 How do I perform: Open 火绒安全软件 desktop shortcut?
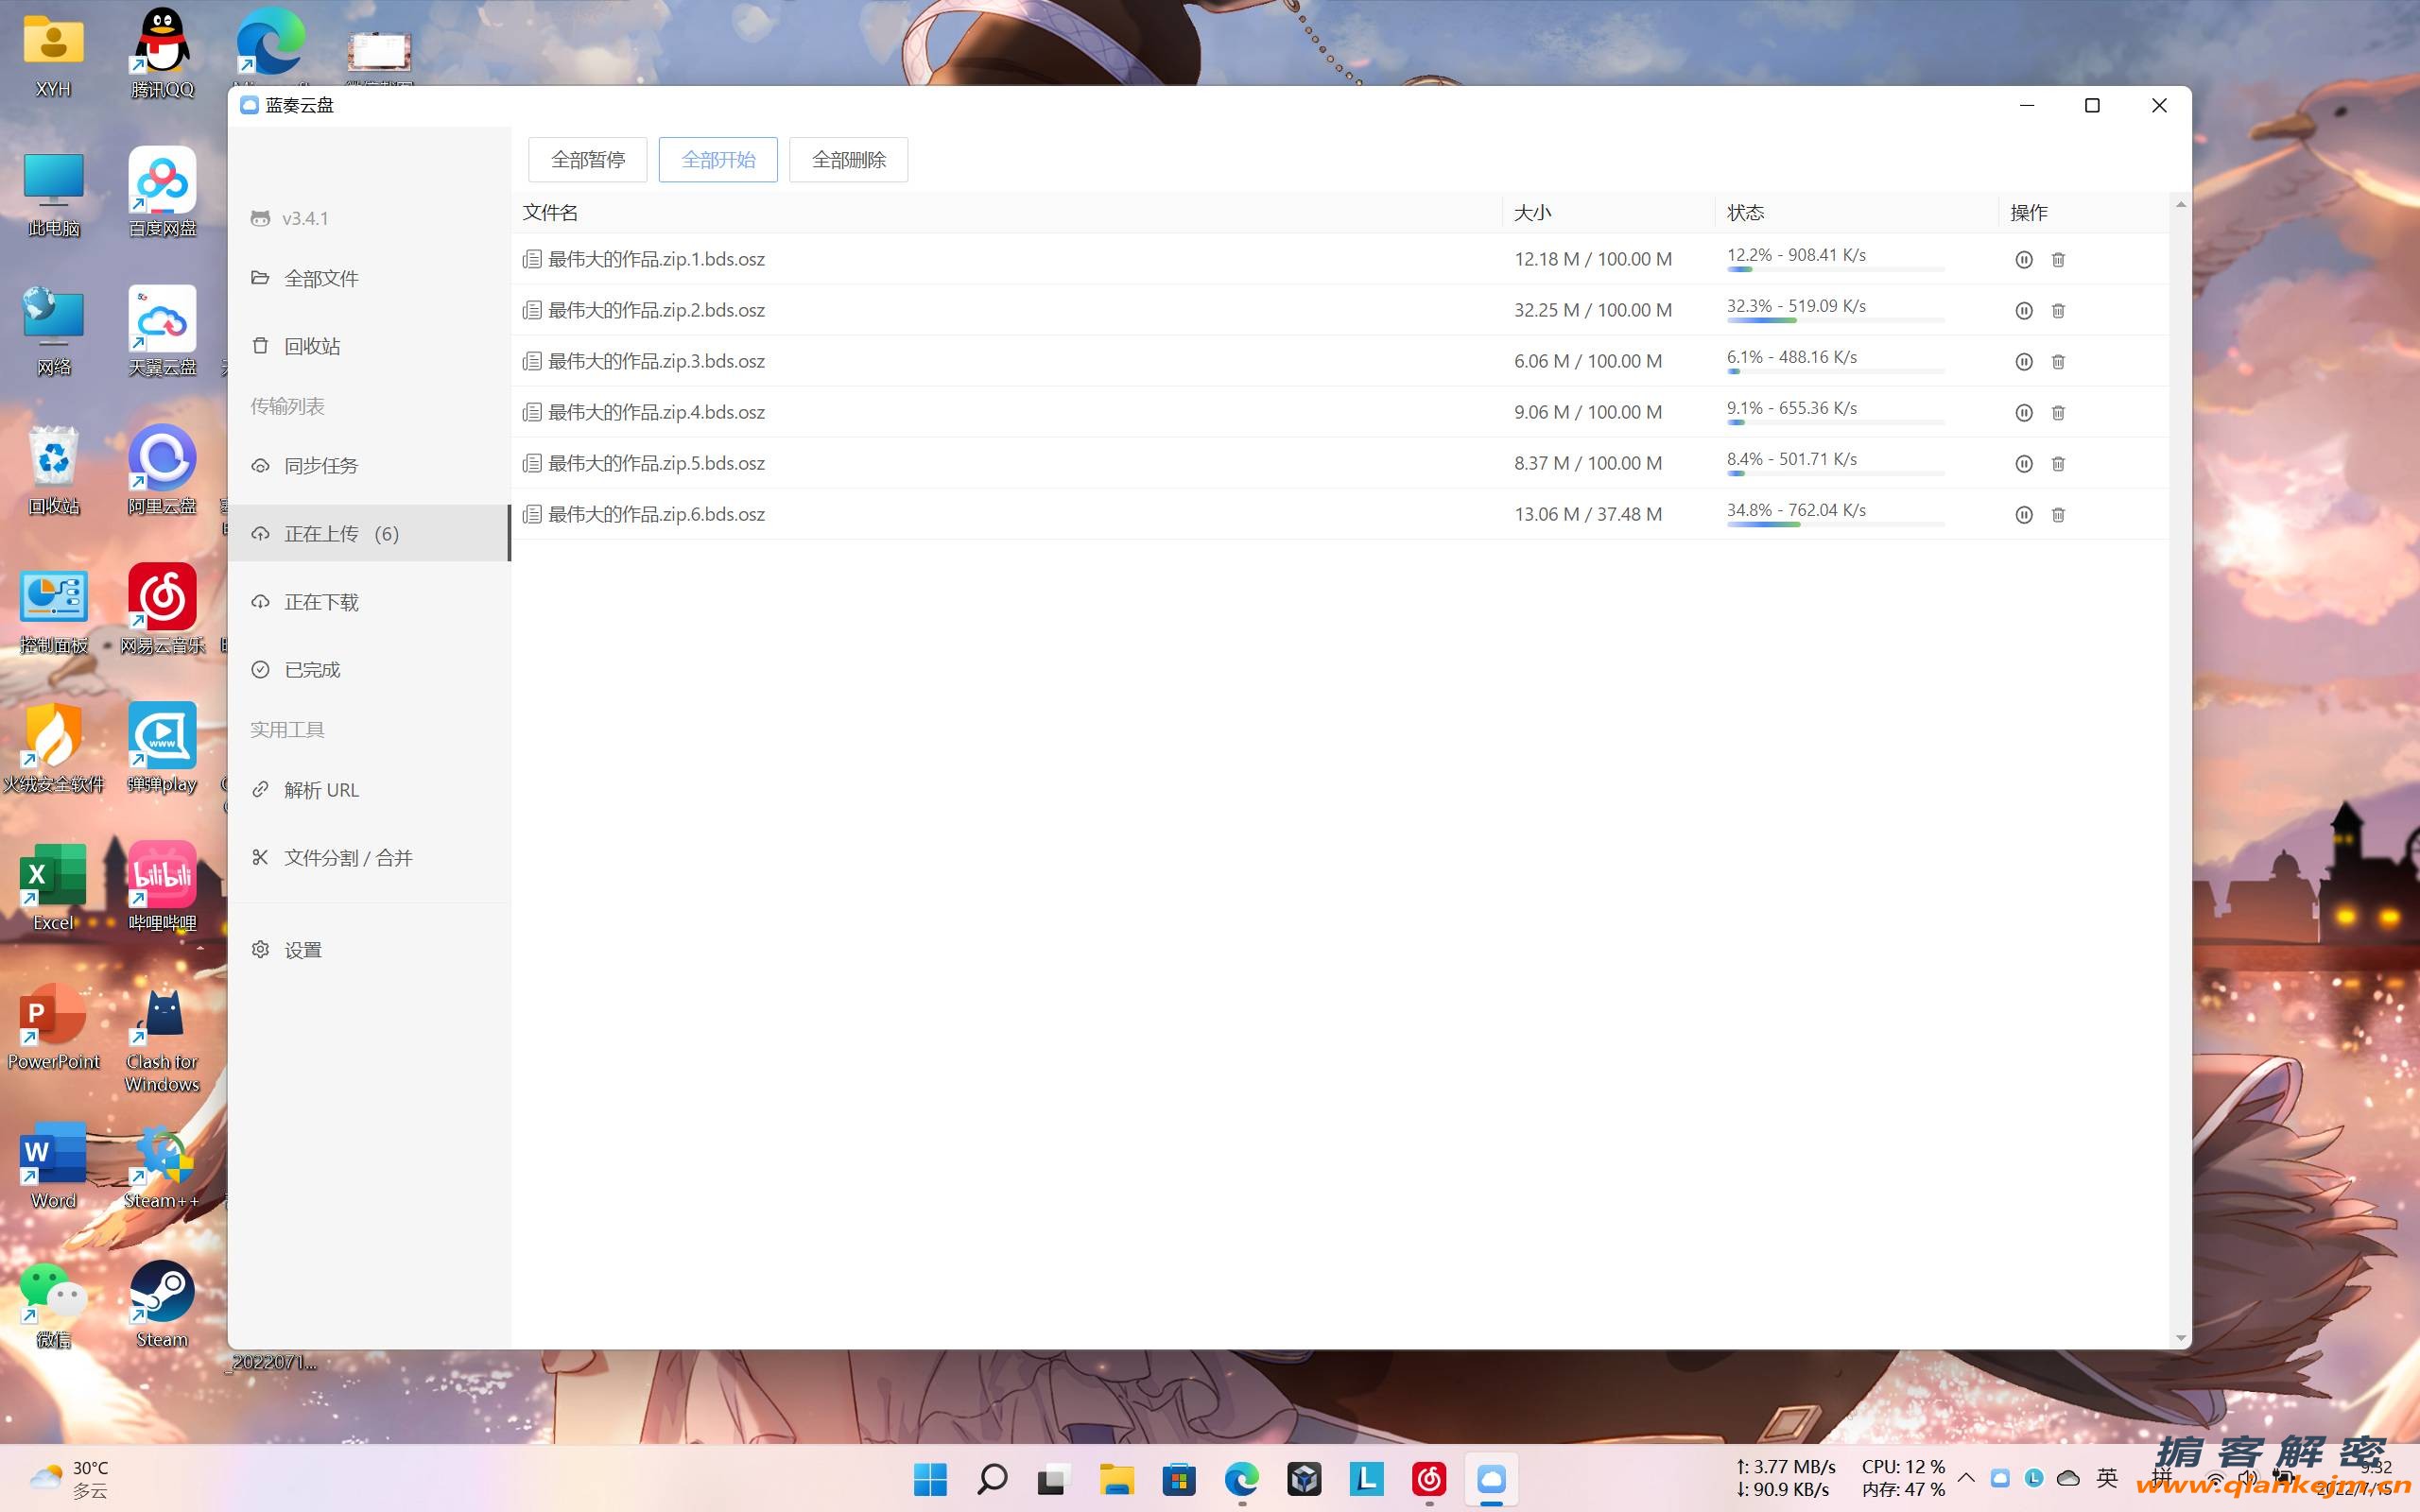[53, 748]
